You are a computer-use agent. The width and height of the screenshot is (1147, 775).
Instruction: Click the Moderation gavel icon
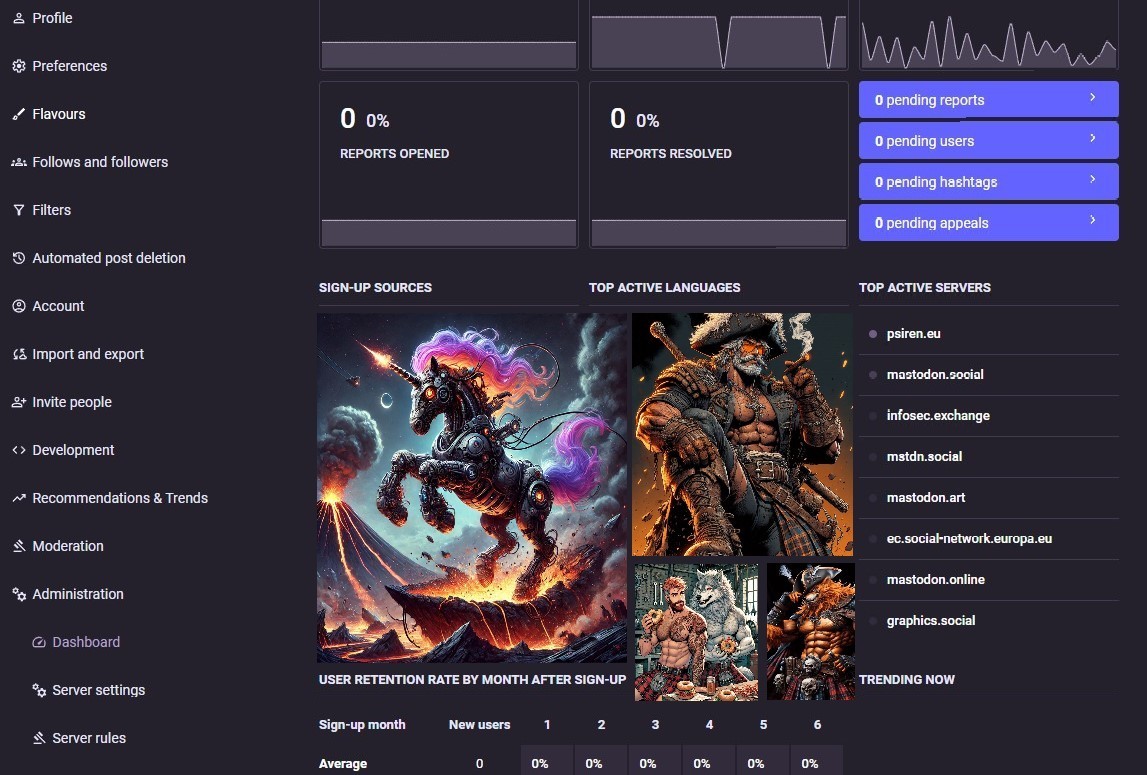pos(19,546)
